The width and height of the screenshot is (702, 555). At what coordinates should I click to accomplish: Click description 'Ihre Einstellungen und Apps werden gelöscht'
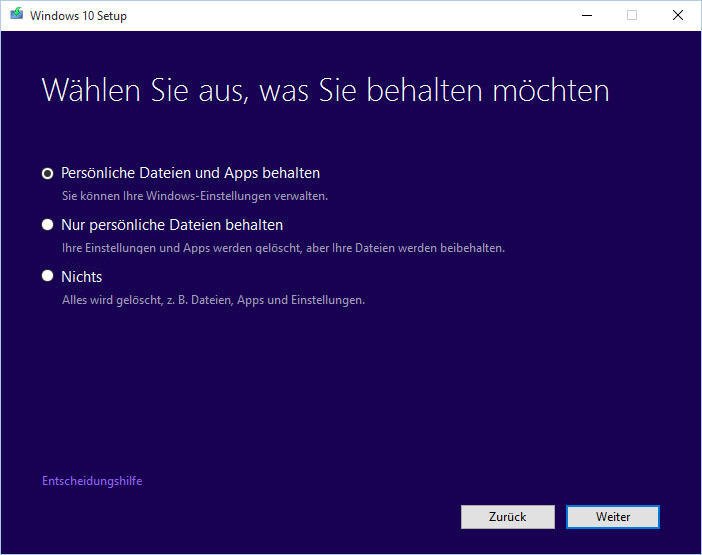pos(181,248)
